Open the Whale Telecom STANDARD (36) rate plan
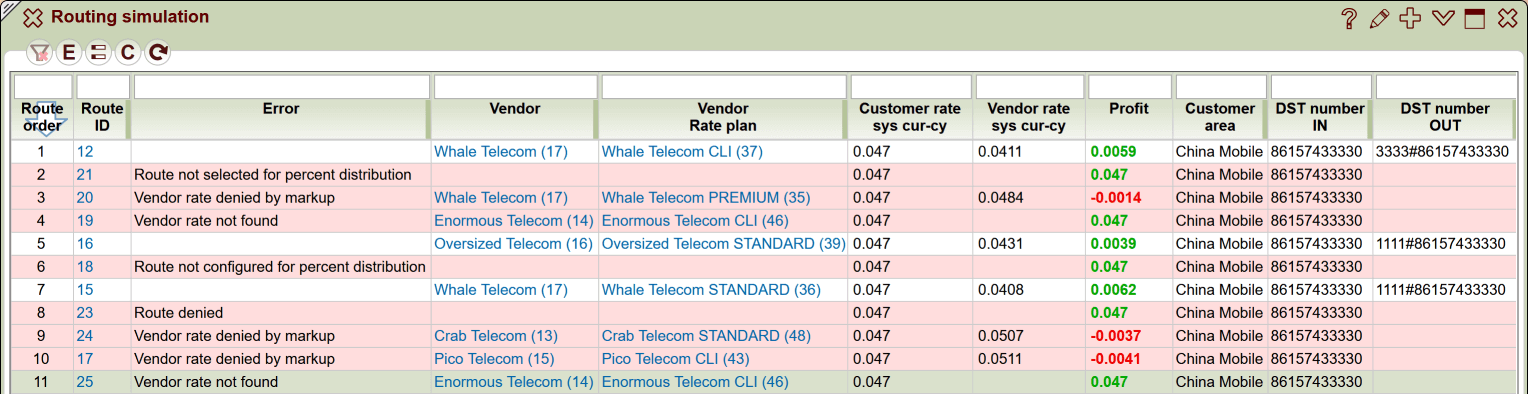1528x394 pixels. coord(711,289)
